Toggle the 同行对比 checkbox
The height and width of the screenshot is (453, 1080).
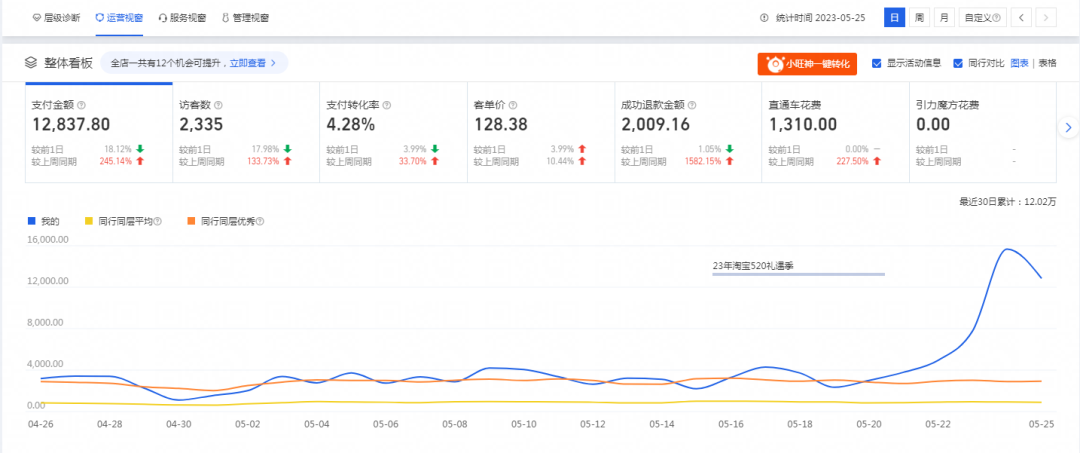tap(958, 63)
